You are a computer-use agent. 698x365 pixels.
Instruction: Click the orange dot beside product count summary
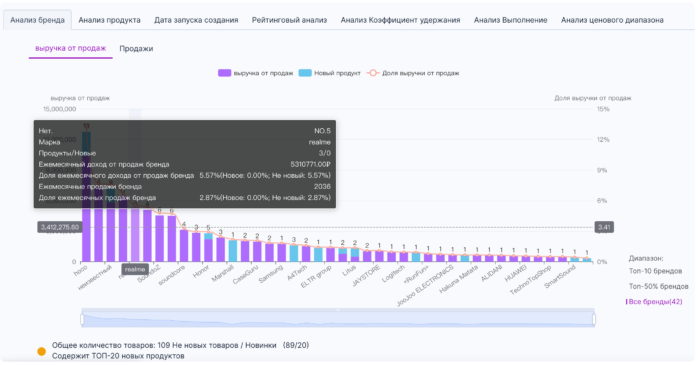(41, 352)
